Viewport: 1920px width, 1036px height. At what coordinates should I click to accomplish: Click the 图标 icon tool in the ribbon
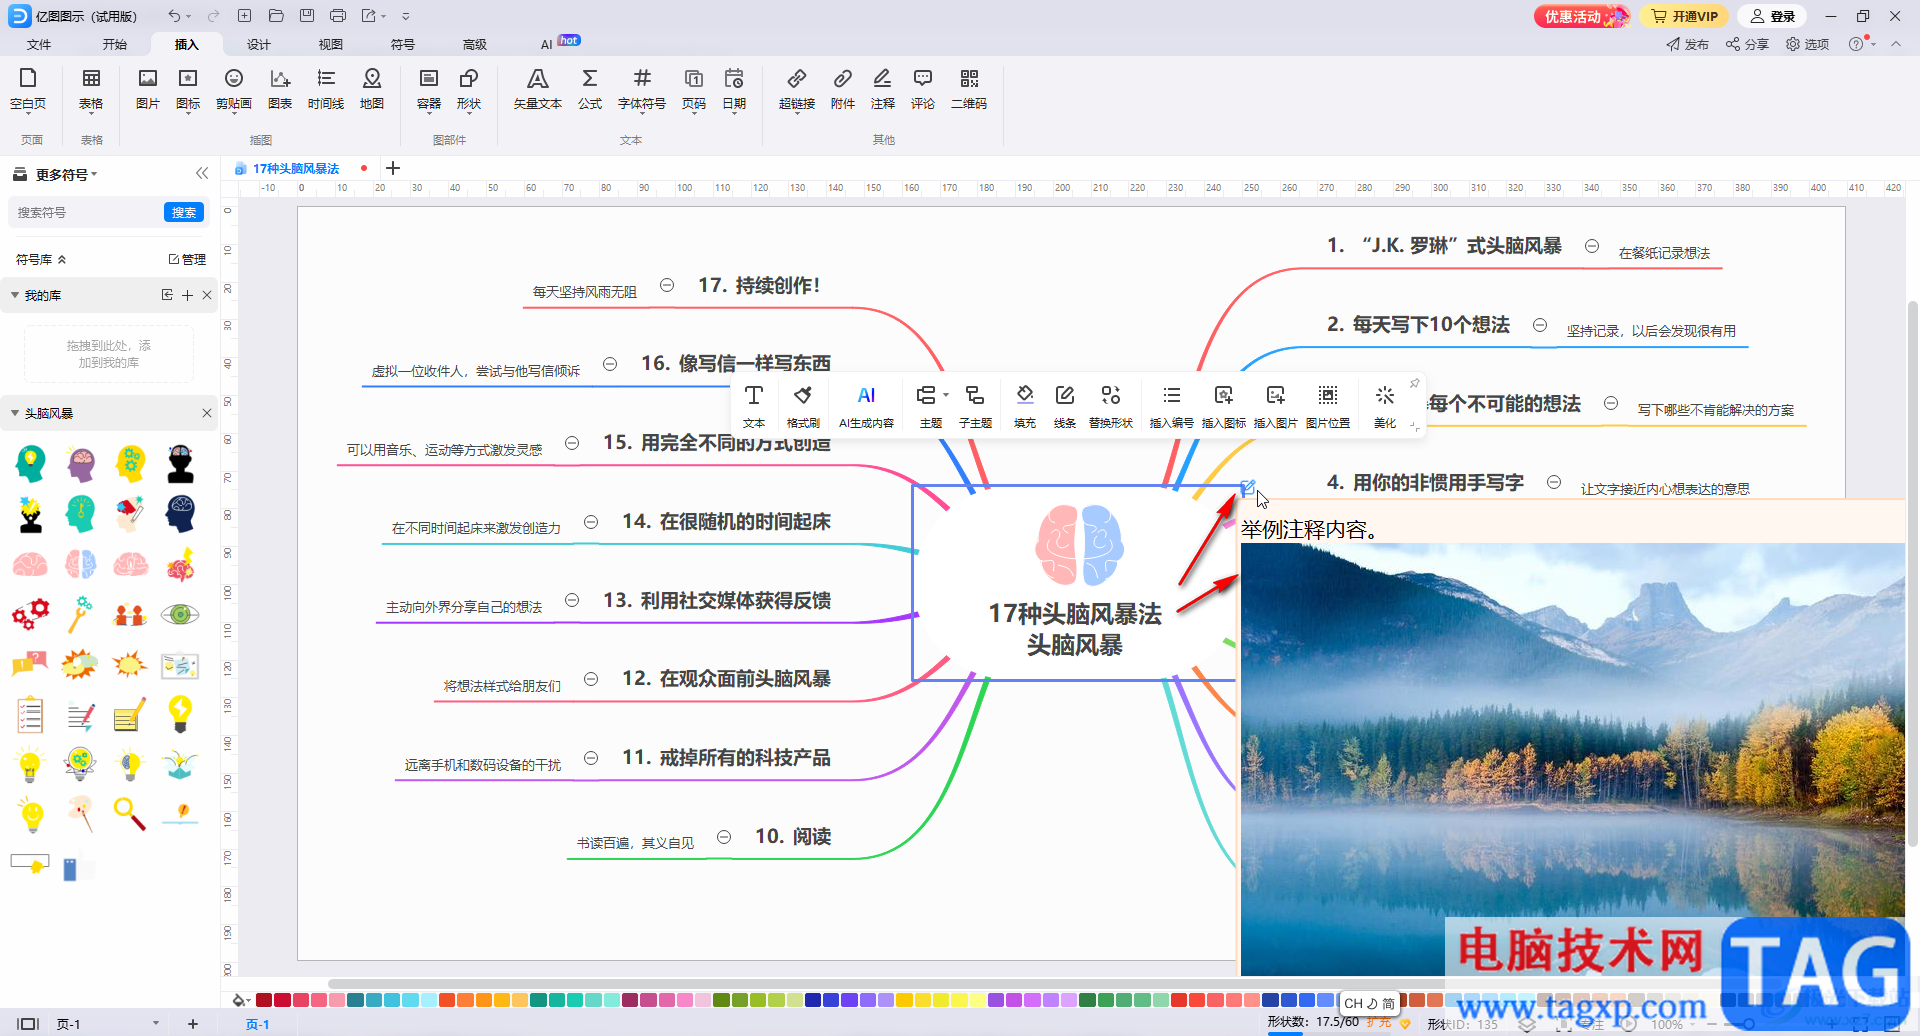[188, 88]
